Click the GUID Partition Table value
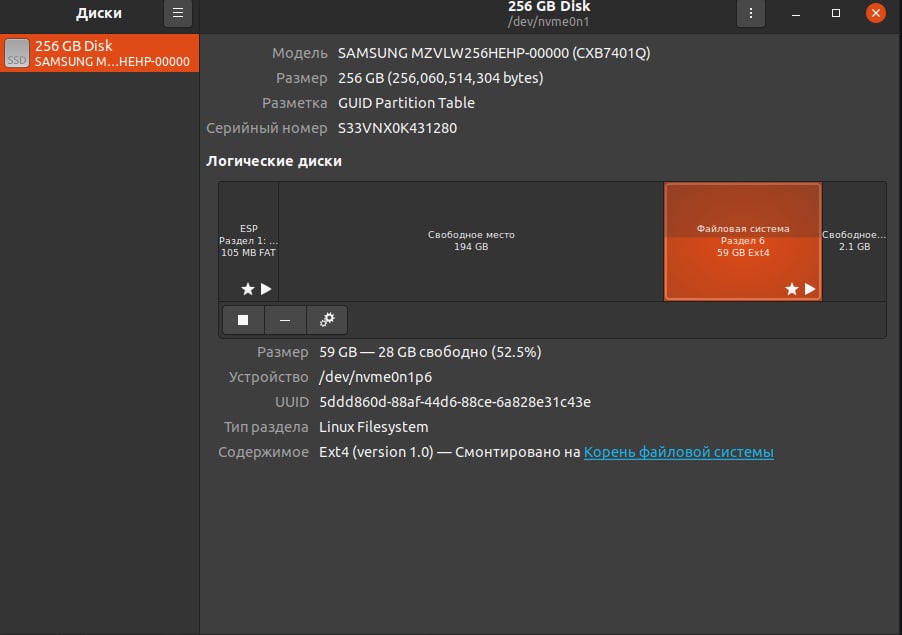This screenshot has height=635, width=902. (406, 103)
